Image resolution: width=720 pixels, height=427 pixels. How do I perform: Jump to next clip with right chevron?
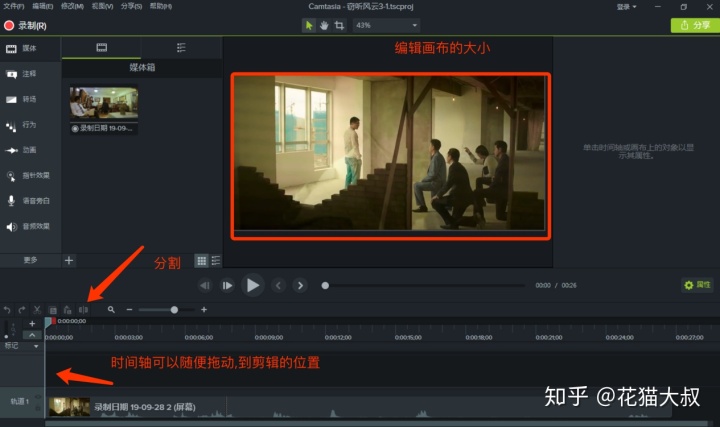point(300,286)
